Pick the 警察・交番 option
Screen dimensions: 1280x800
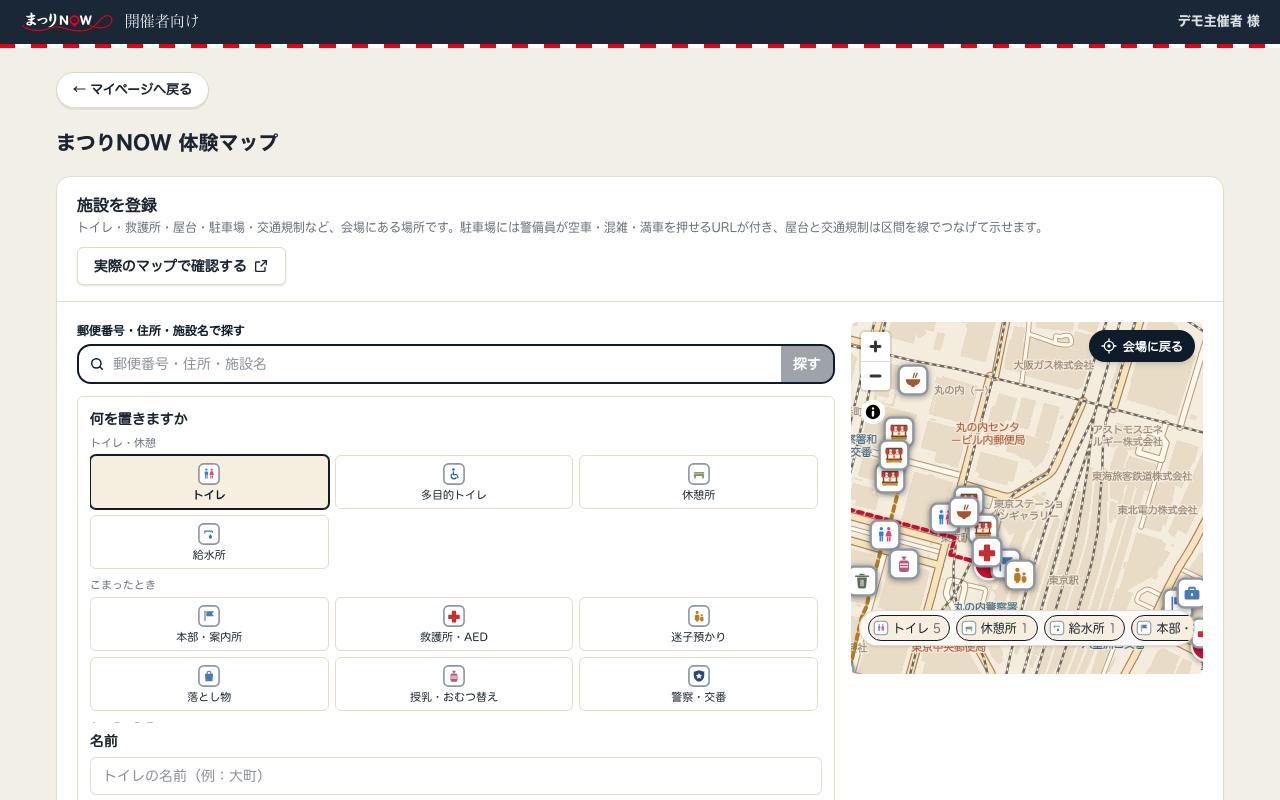[x=698, y=684]
